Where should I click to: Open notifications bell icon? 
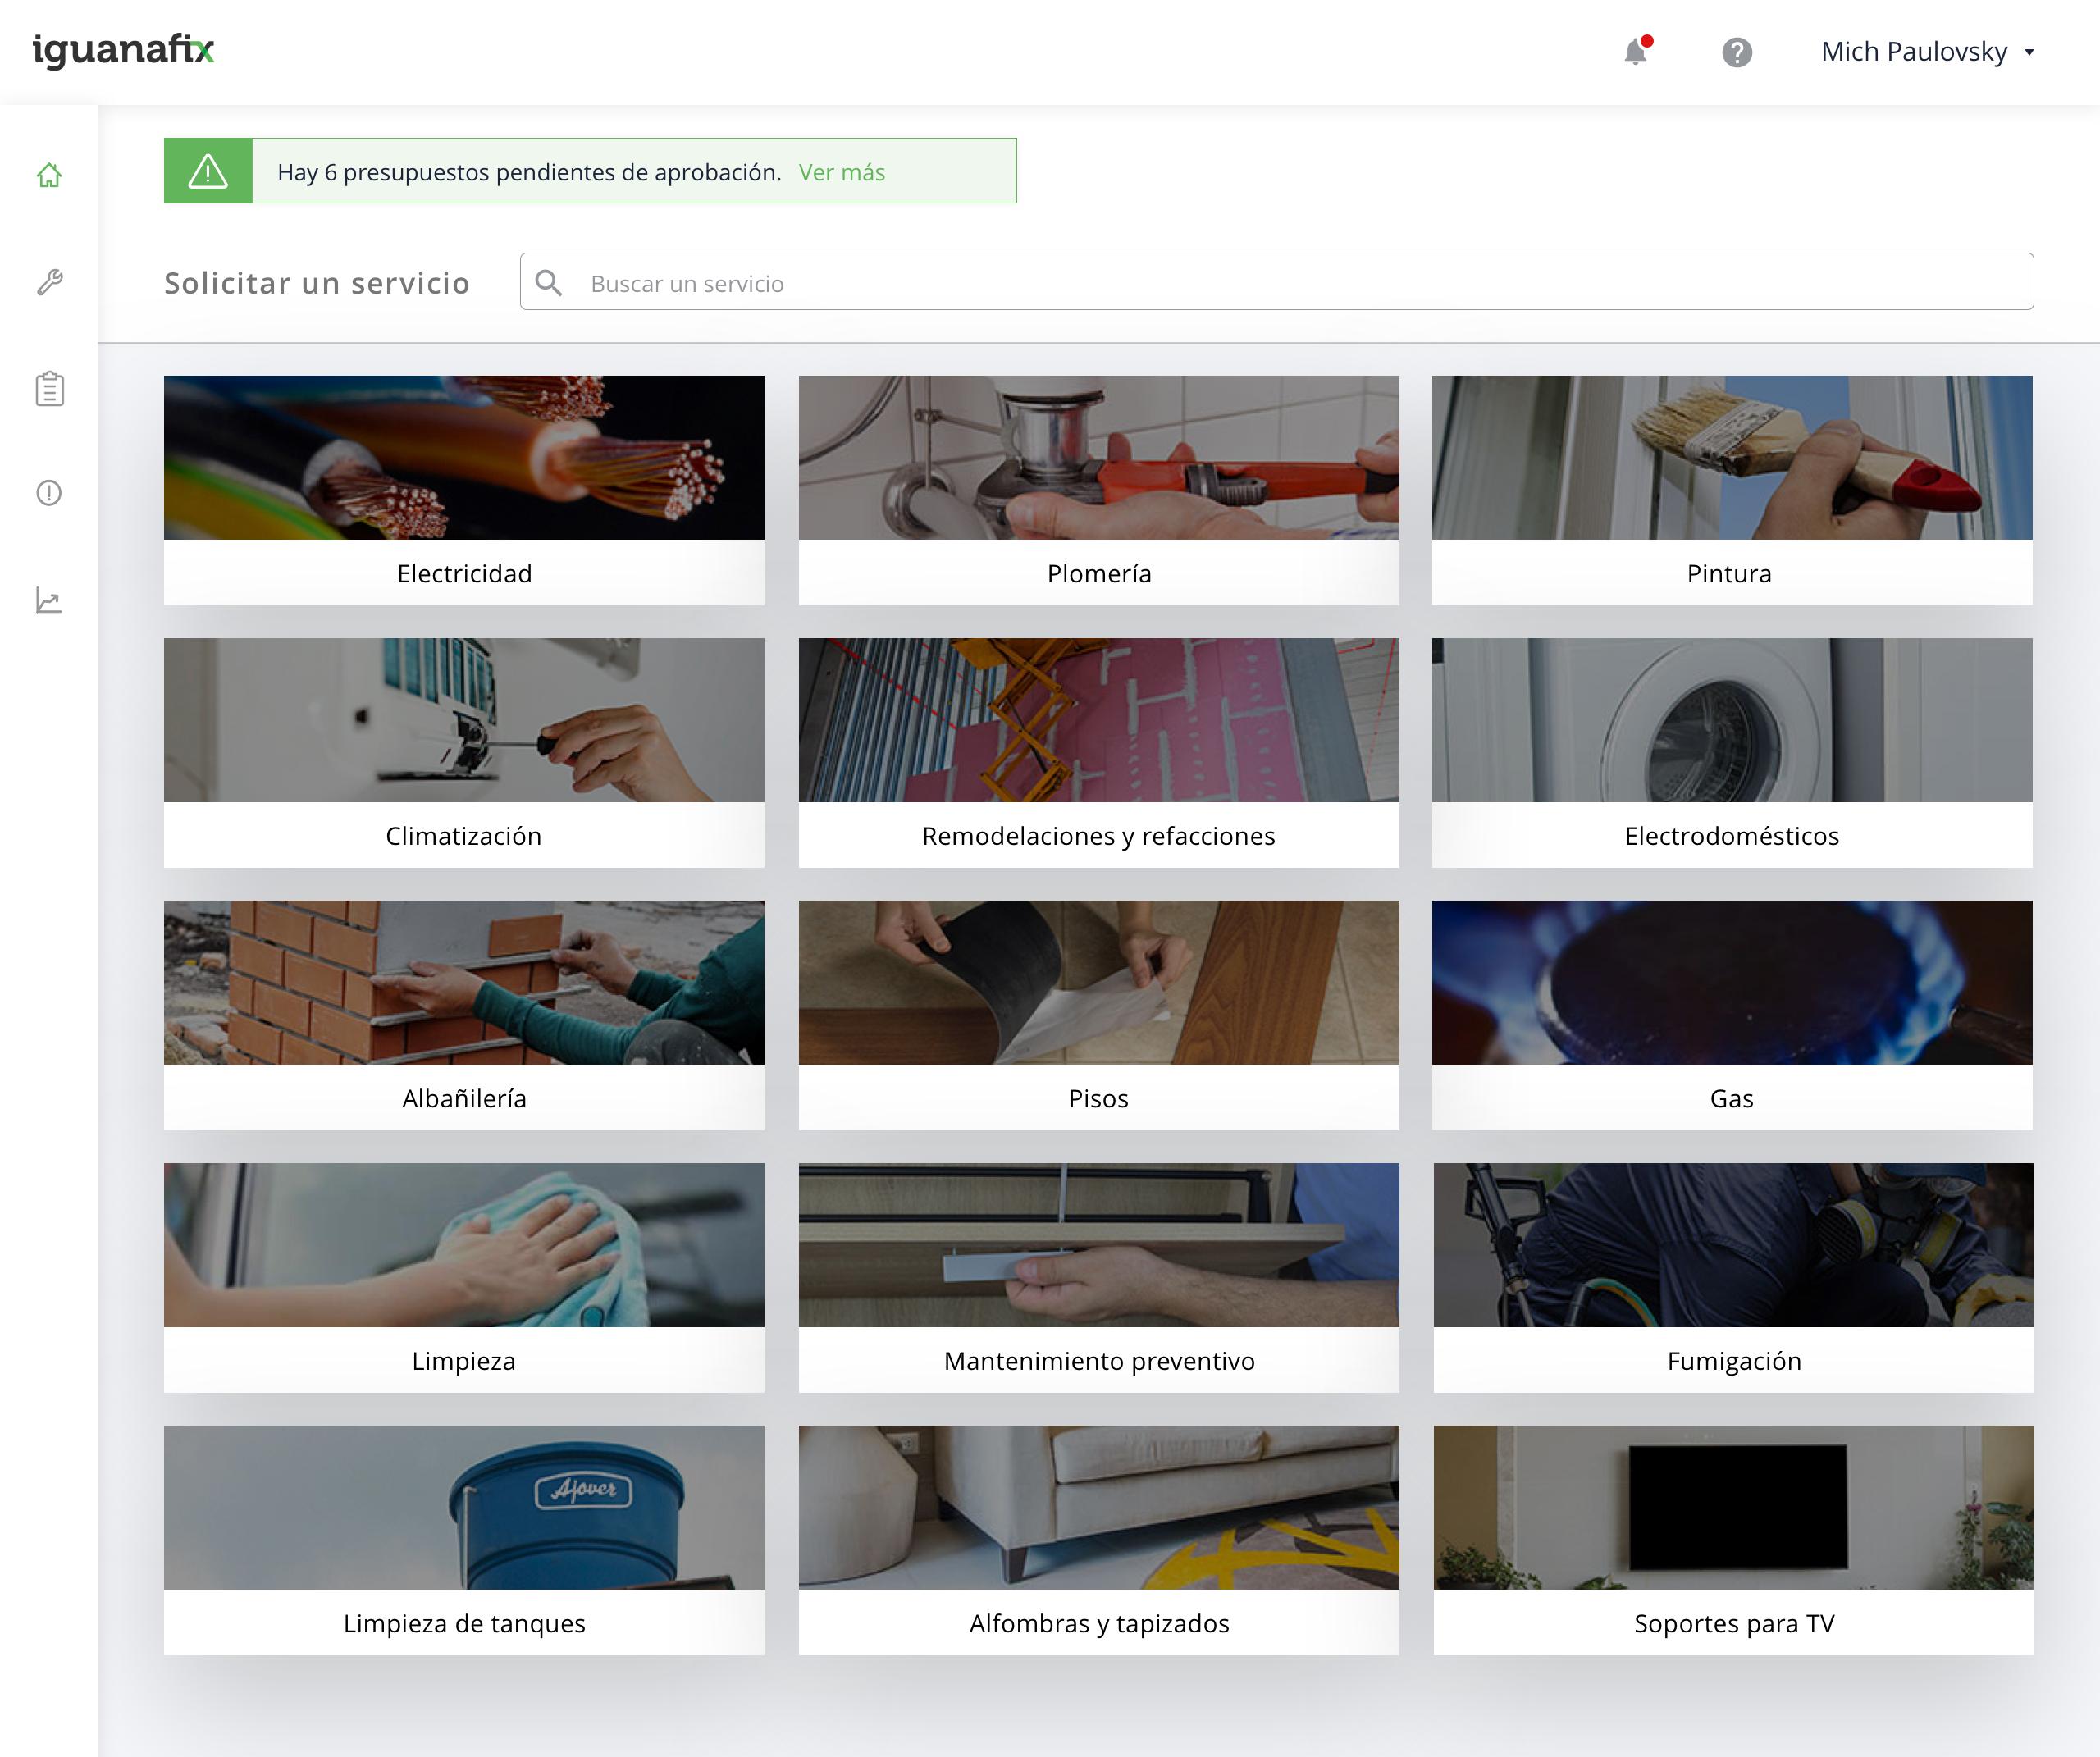[x=1636, y=51]
